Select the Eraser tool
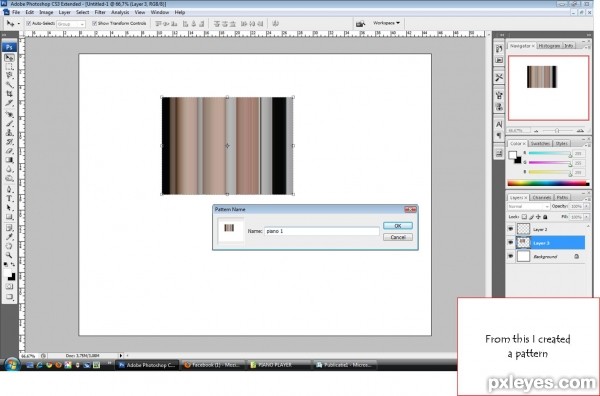The height and width of the screenshot is (396, 600). [x=9, y=151]
